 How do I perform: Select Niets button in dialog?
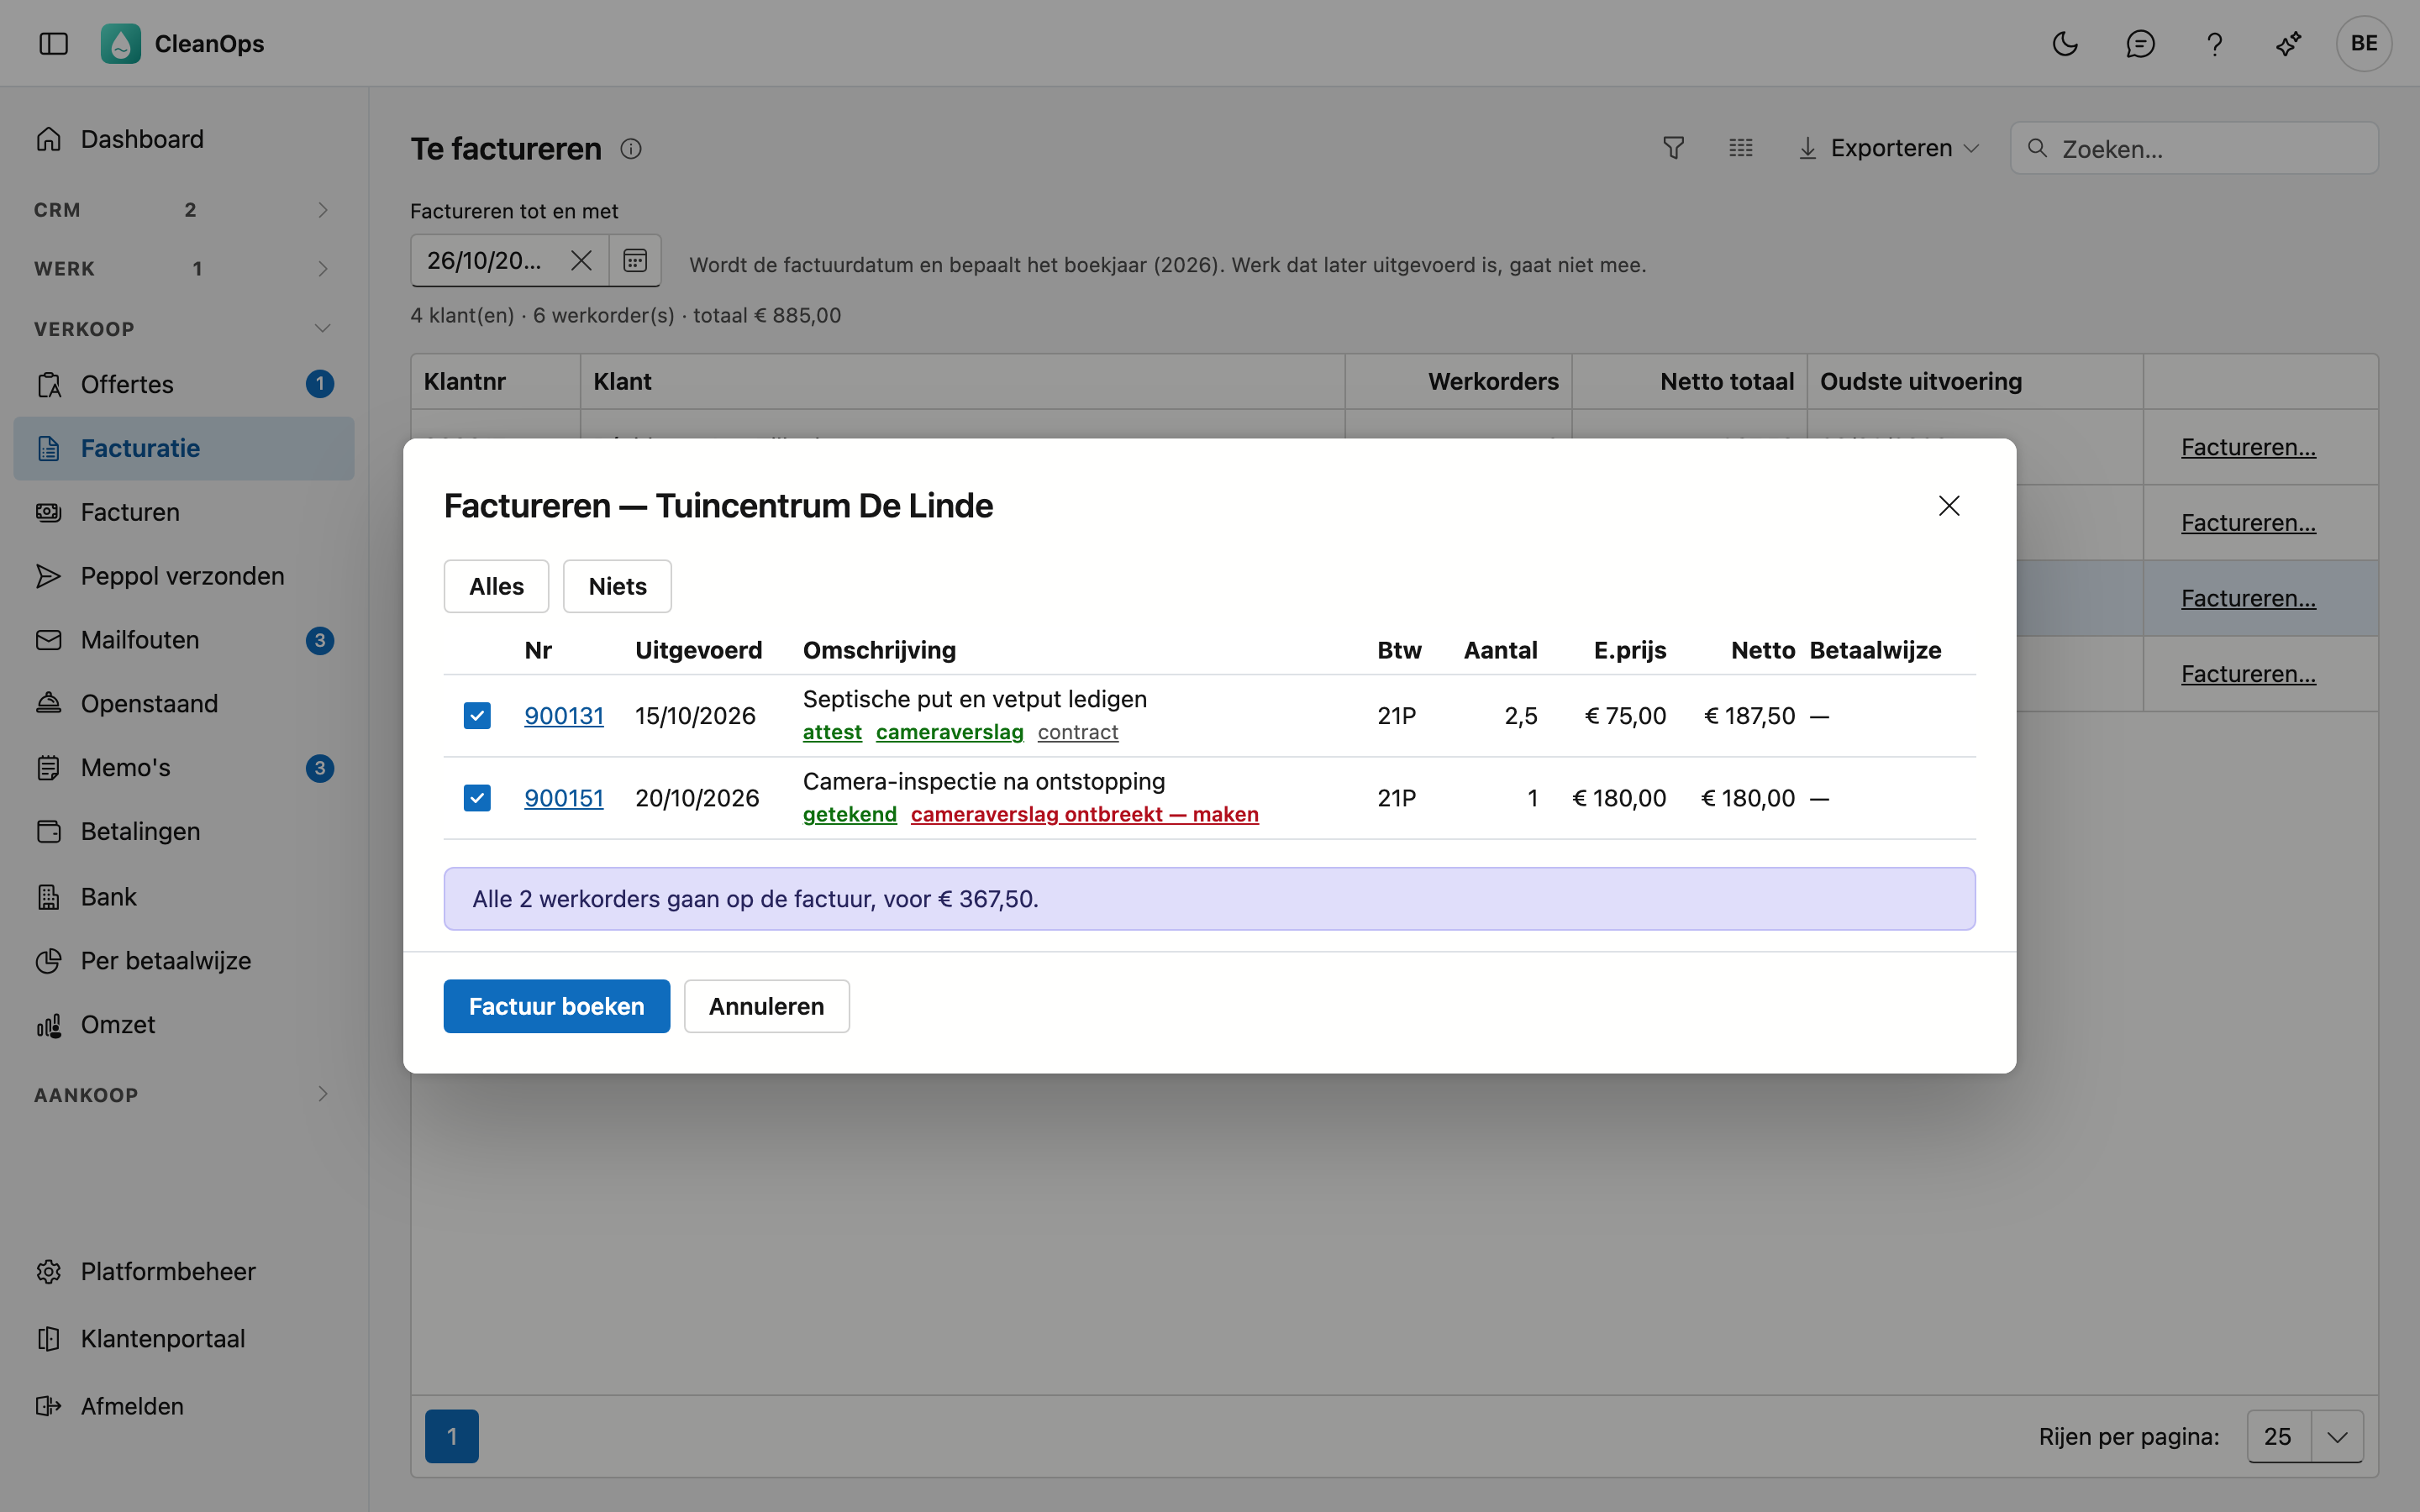point(617,586)
